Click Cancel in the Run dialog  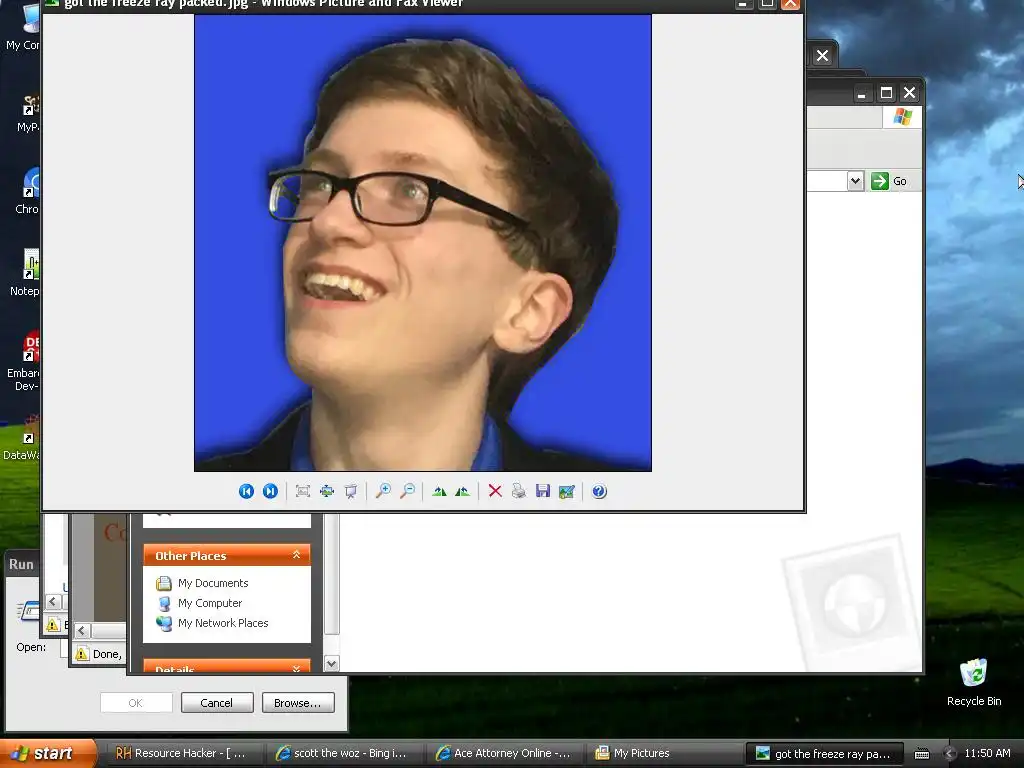[x=217, y=703]
